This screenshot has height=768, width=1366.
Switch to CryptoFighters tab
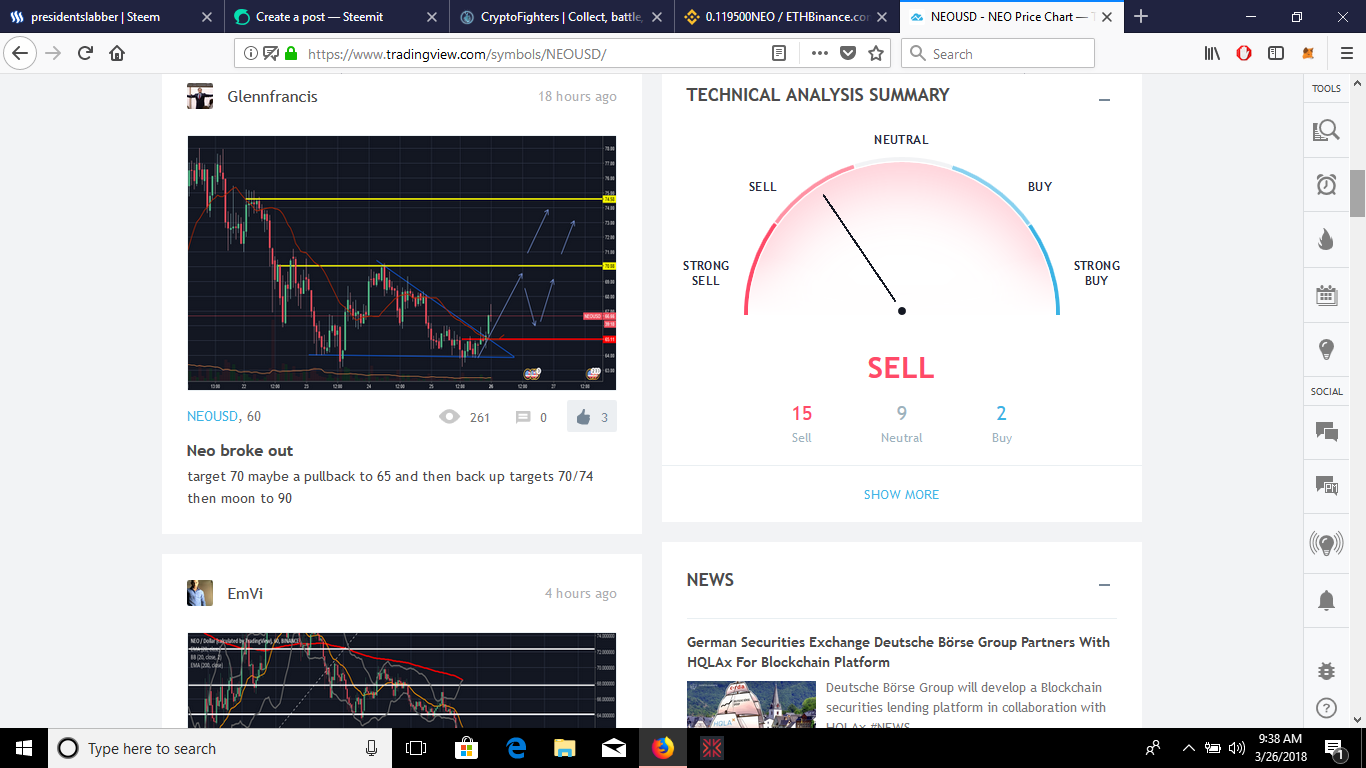click(x=561, y=17)
